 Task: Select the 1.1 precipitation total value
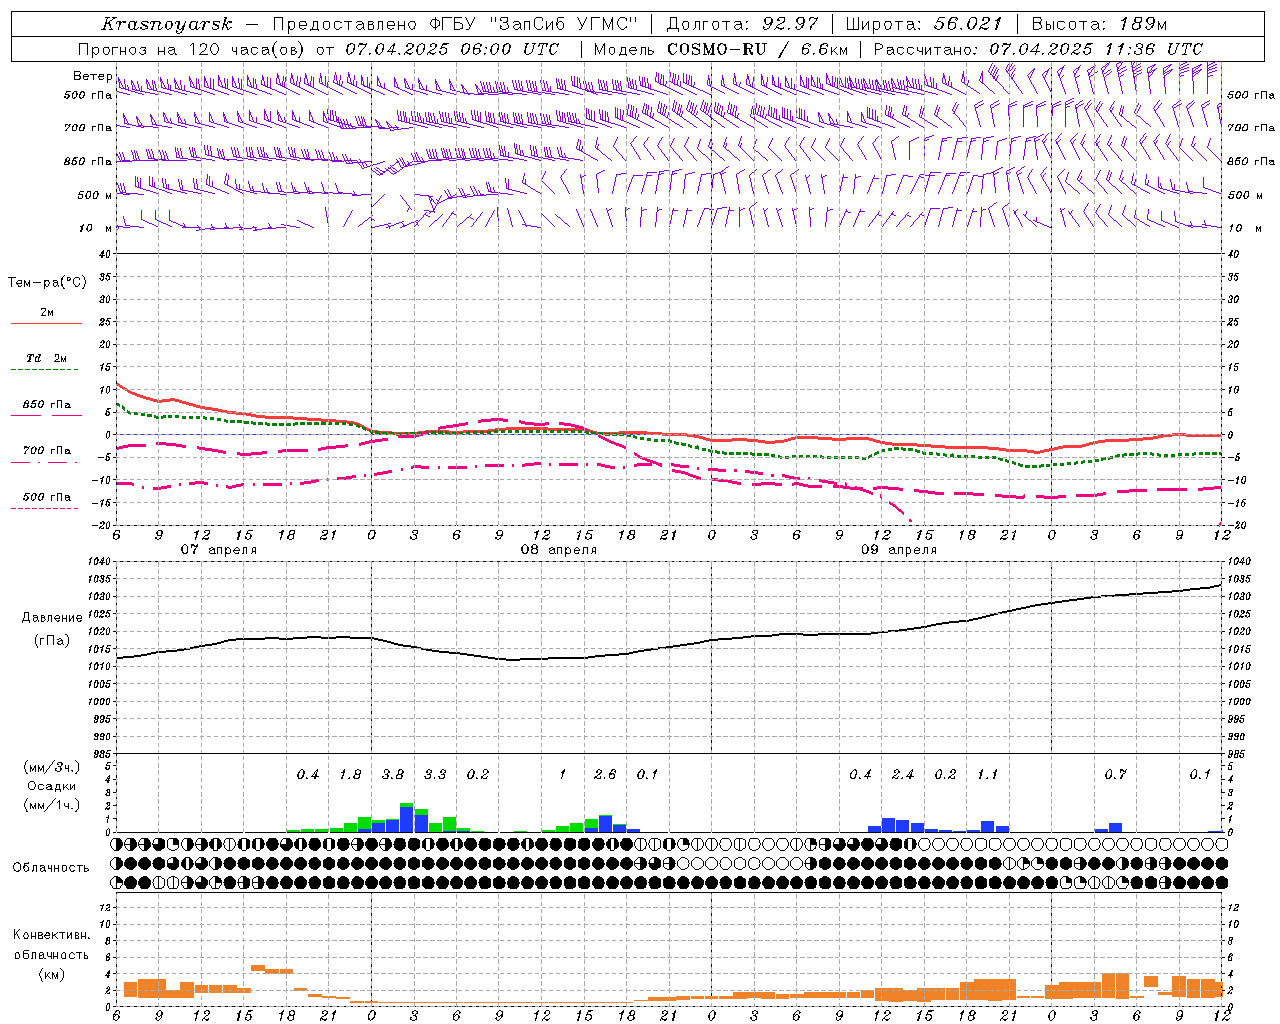point(987,775)
